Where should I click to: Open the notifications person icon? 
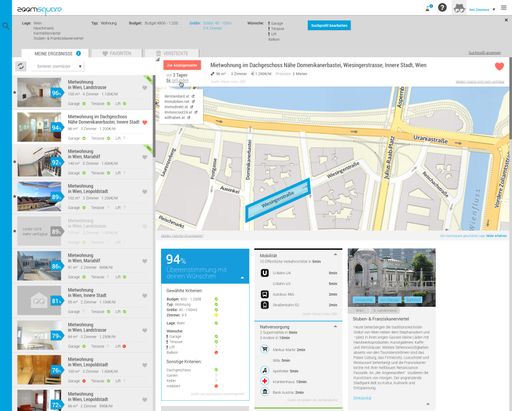coord(428,8)
